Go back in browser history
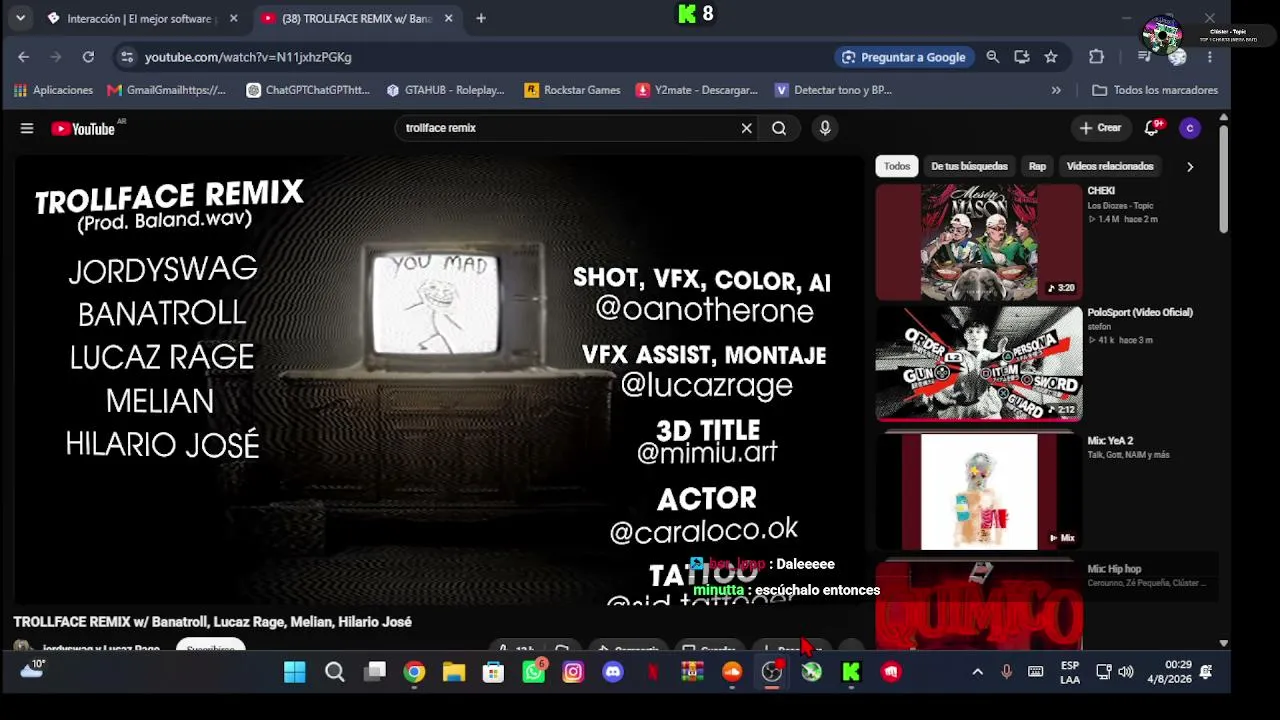1280x720 pixels. pyautogui.click(x=24, y=57)
